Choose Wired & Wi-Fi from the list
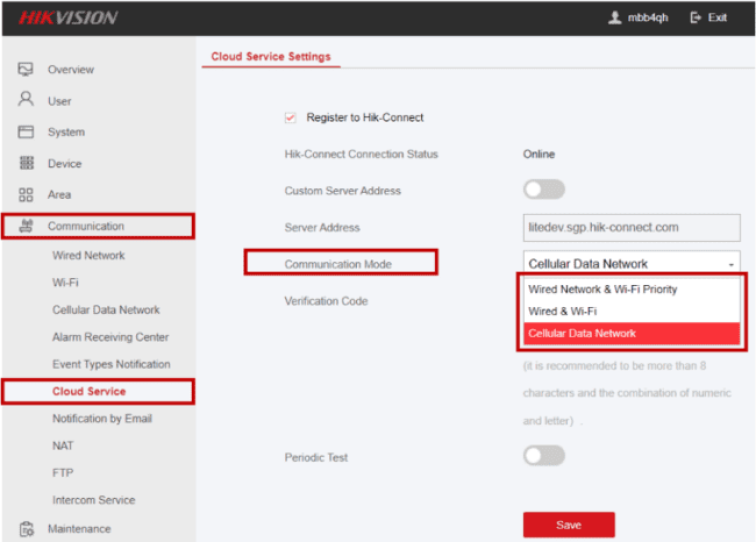Viewport: 756px width, 542px height. coord(562,311)
